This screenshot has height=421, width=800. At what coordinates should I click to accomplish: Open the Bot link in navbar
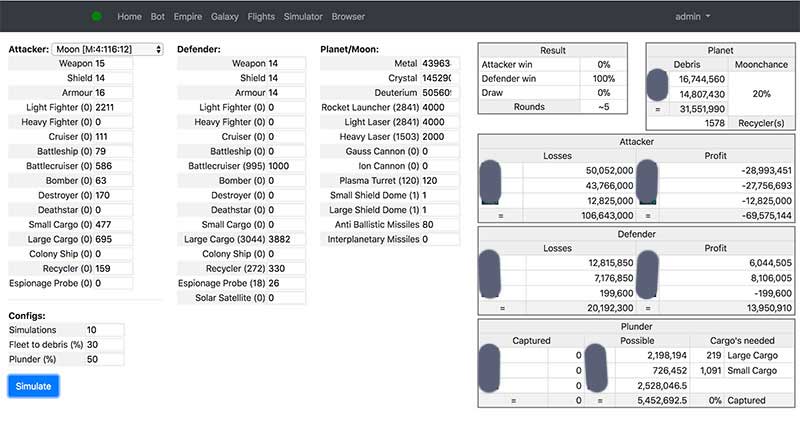tap(156, 17)
